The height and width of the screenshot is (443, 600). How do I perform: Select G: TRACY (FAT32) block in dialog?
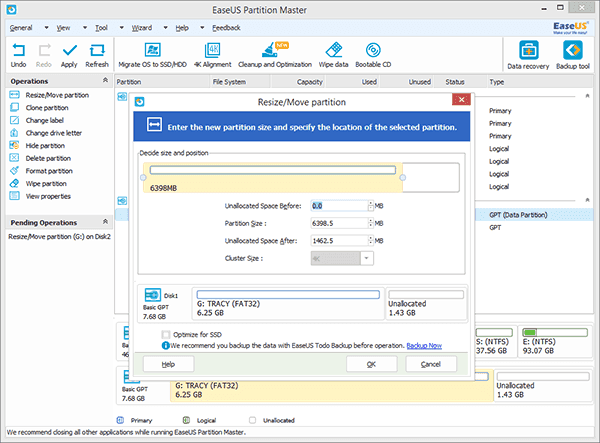[288, 304]
